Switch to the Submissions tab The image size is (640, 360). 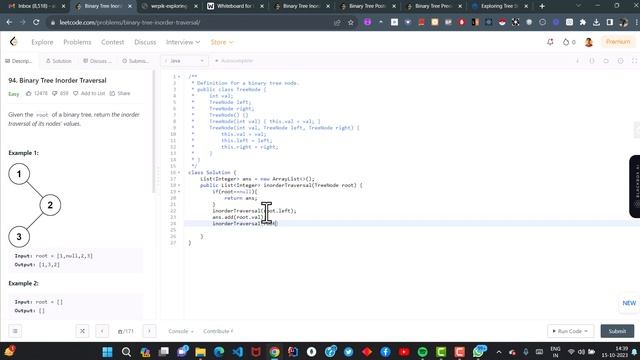point(136,61)
